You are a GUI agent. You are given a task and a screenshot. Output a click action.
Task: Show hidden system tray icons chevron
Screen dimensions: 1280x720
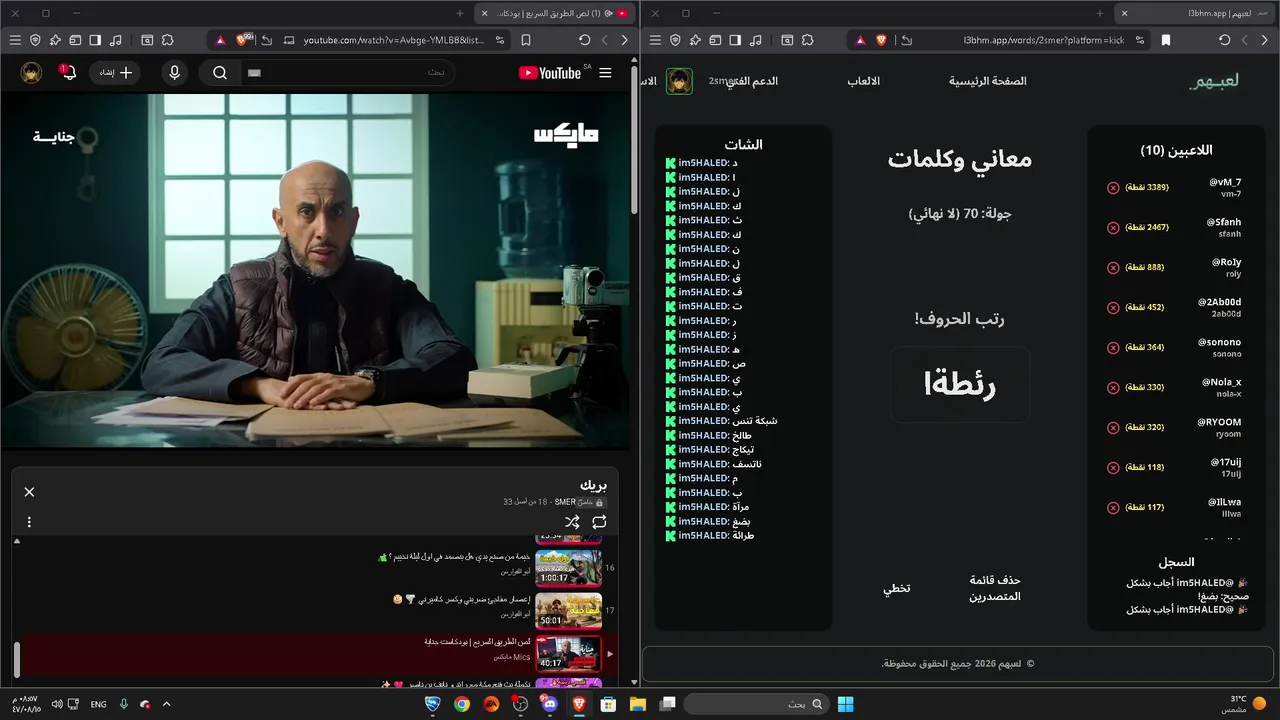click(x=166, y=704)
